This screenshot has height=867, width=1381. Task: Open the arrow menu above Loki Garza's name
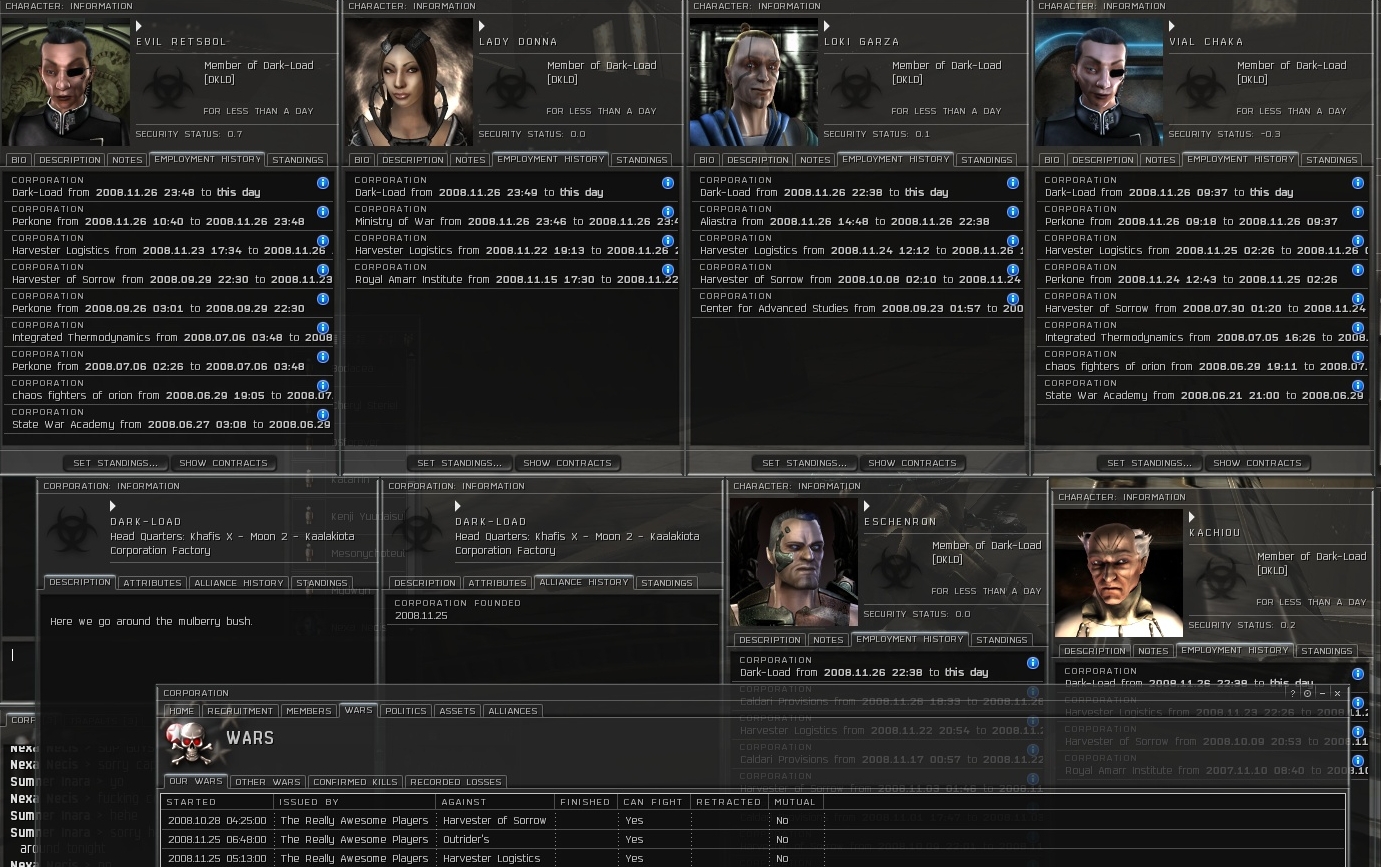pyautogui.click(x=827, y=27)
